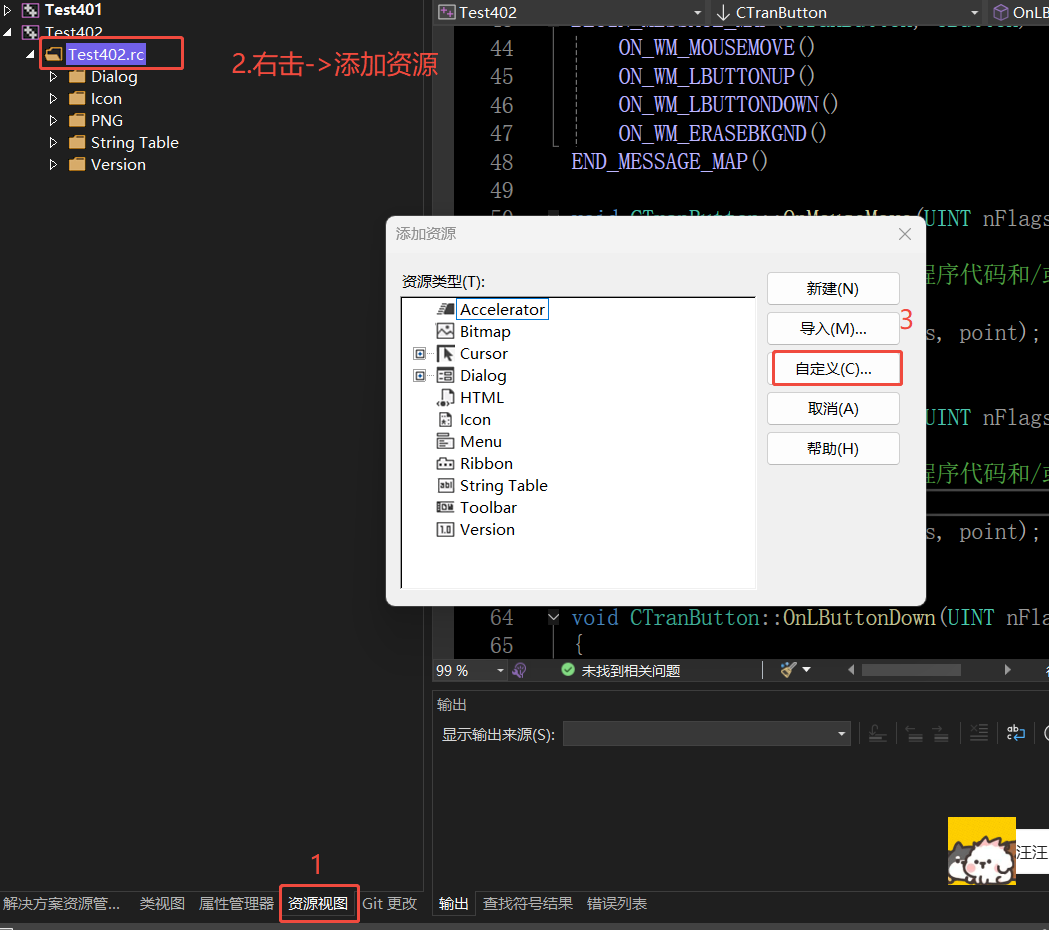Click the 新建(N) button
Image resolution: width=1049 pixels, height=930 pixels.
click(833, 288)
